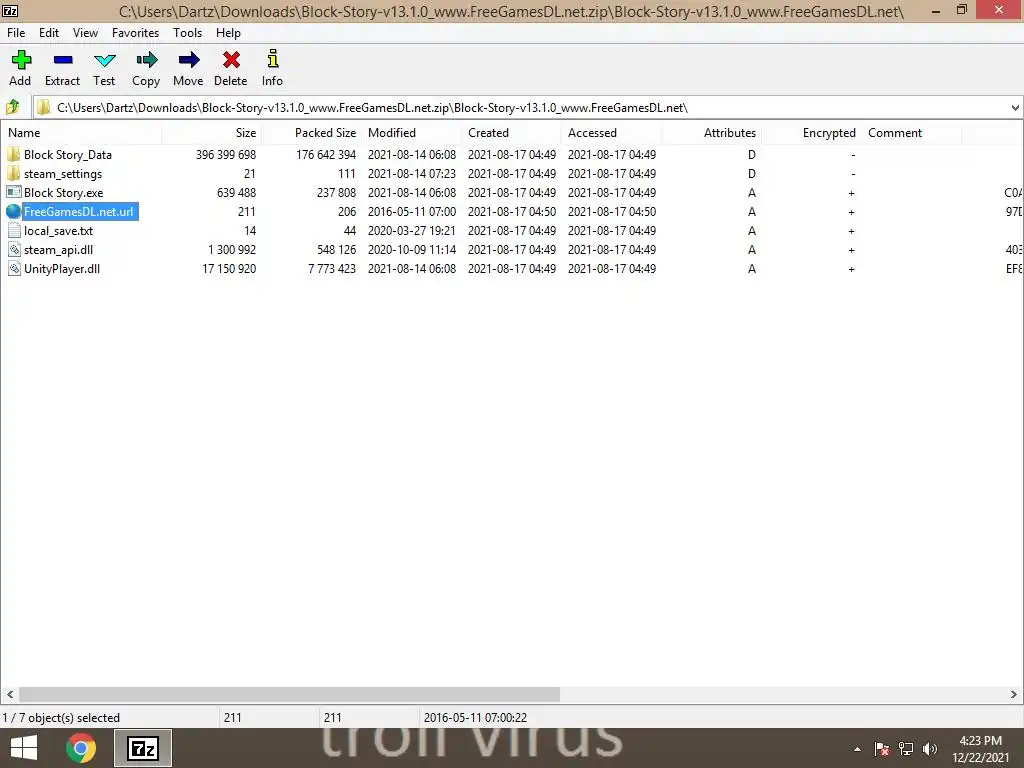This screenshot has width=1024, height=768.
Task: Click size value 396 399 698
Action: click(x=226, y=155)
